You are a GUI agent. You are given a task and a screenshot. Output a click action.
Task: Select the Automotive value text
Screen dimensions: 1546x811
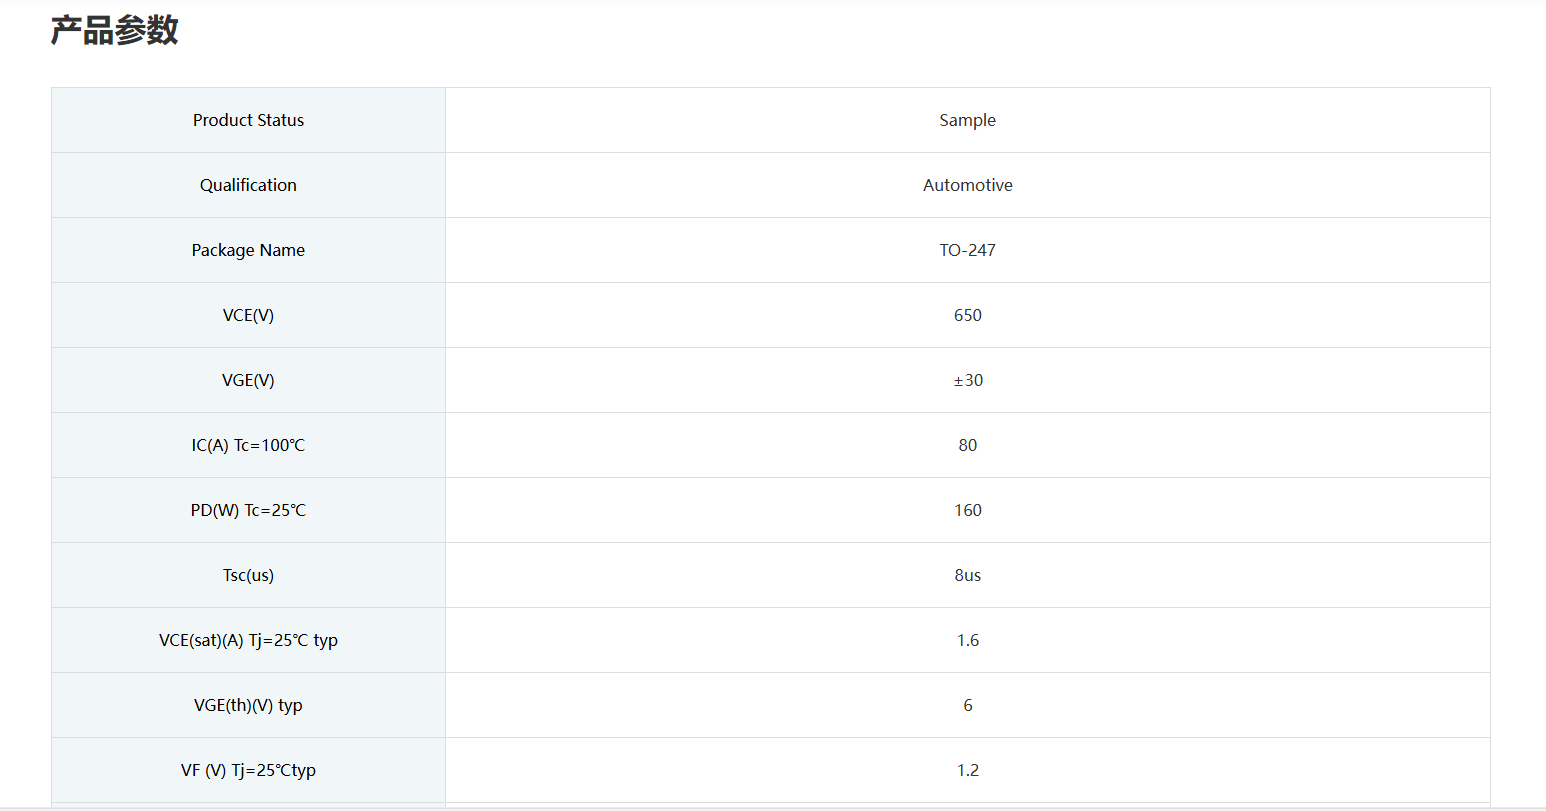[967, 185]
